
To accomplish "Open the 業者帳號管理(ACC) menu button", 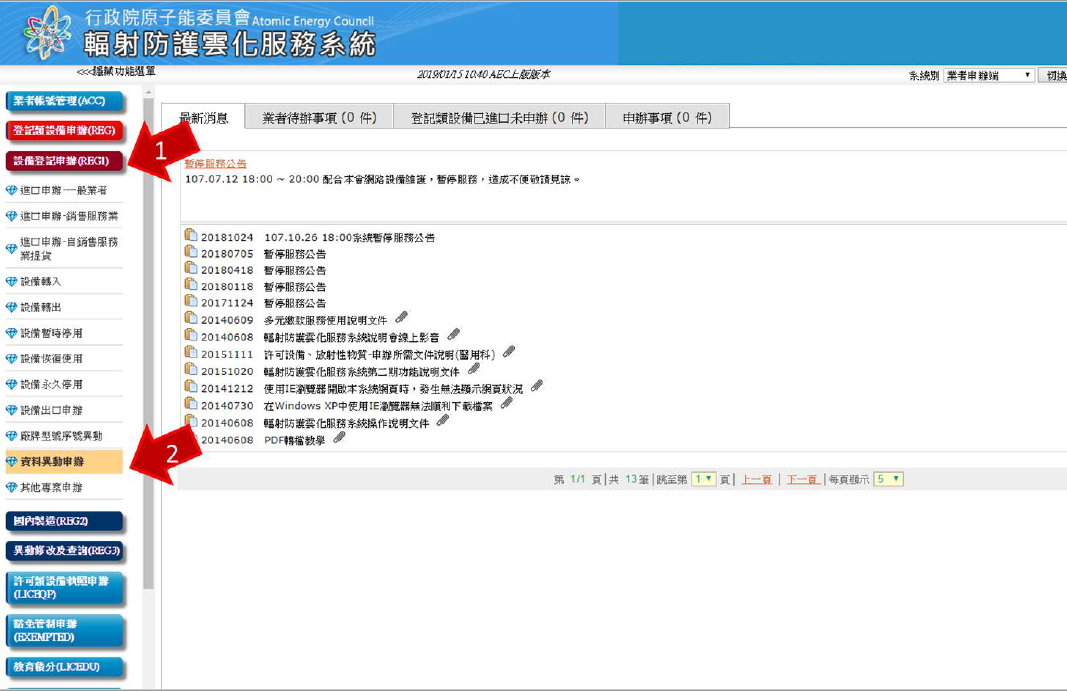I will click(x=64, y=101).
